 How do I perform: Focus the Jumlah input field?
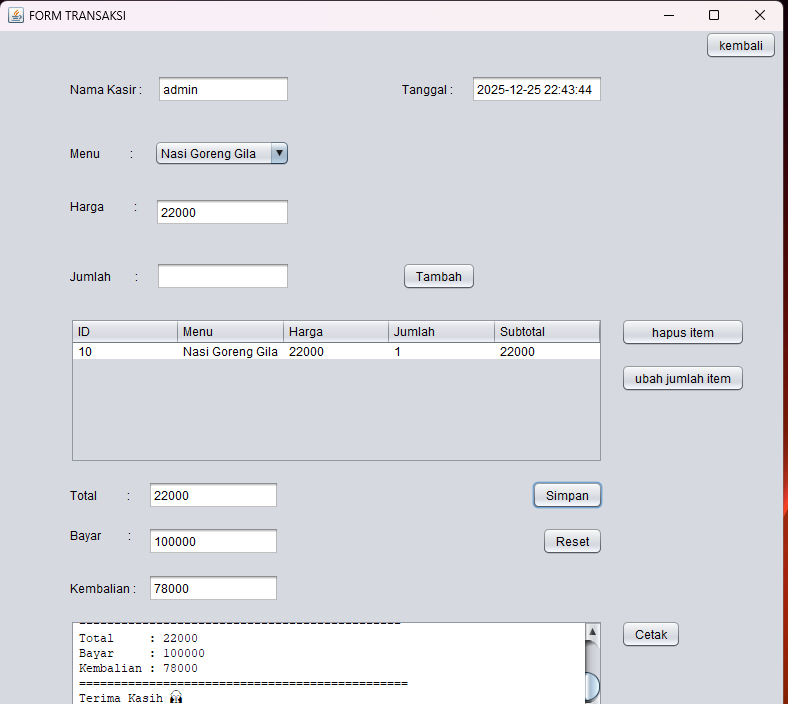[222, 276]
